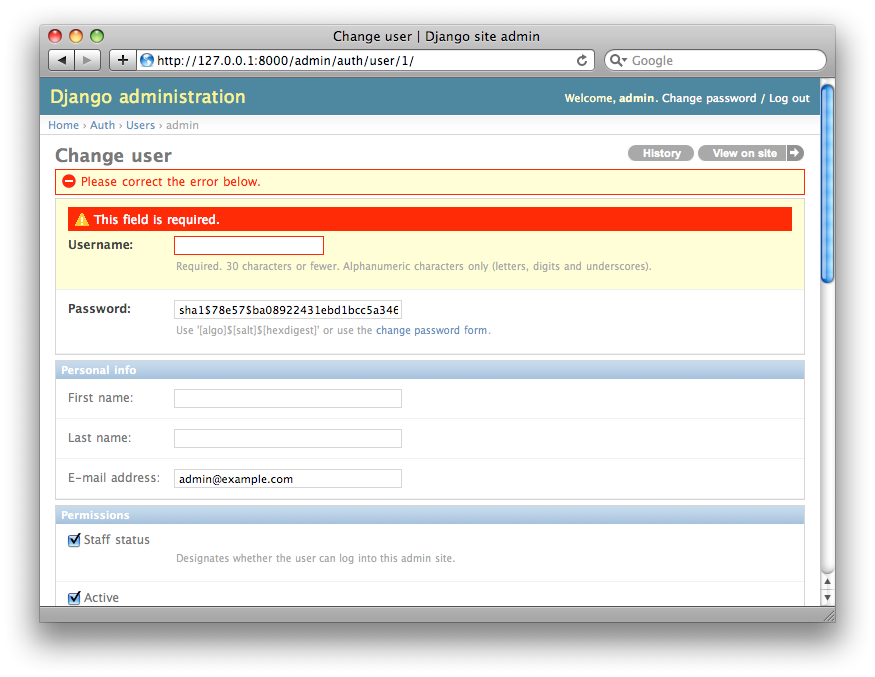Screen dimensions: 875x677
Task: Log out of Django administration
Action: pos(789,98)
